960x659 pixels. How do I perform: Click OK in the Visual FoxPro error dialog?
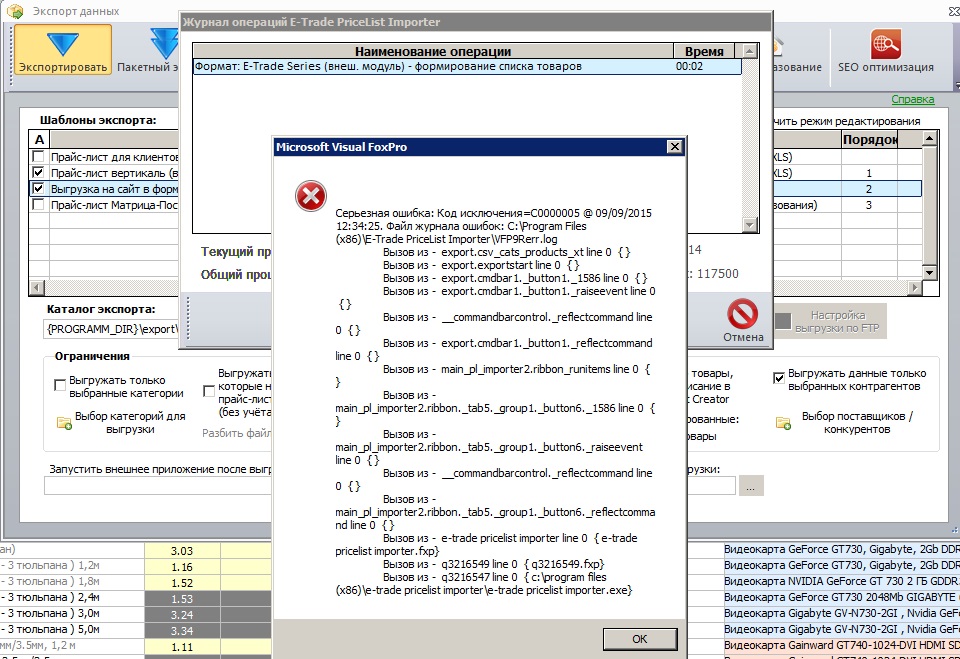[640, 639]
